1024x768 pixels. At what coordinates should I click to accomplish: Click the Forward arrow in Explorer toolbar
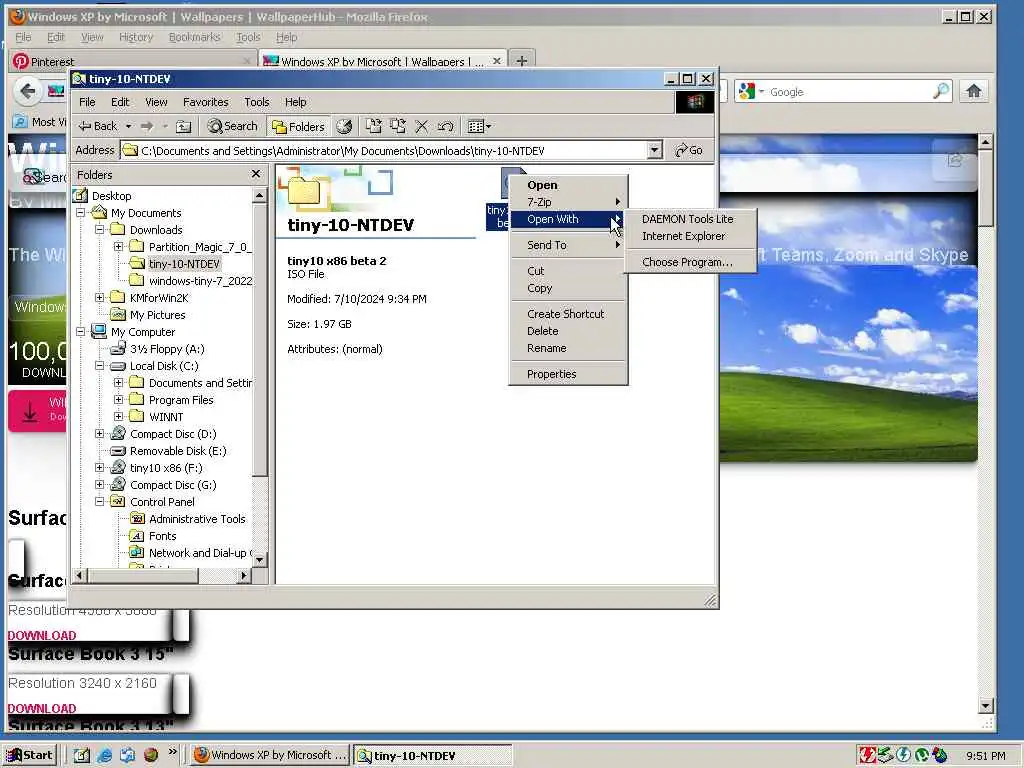(148, 126)
